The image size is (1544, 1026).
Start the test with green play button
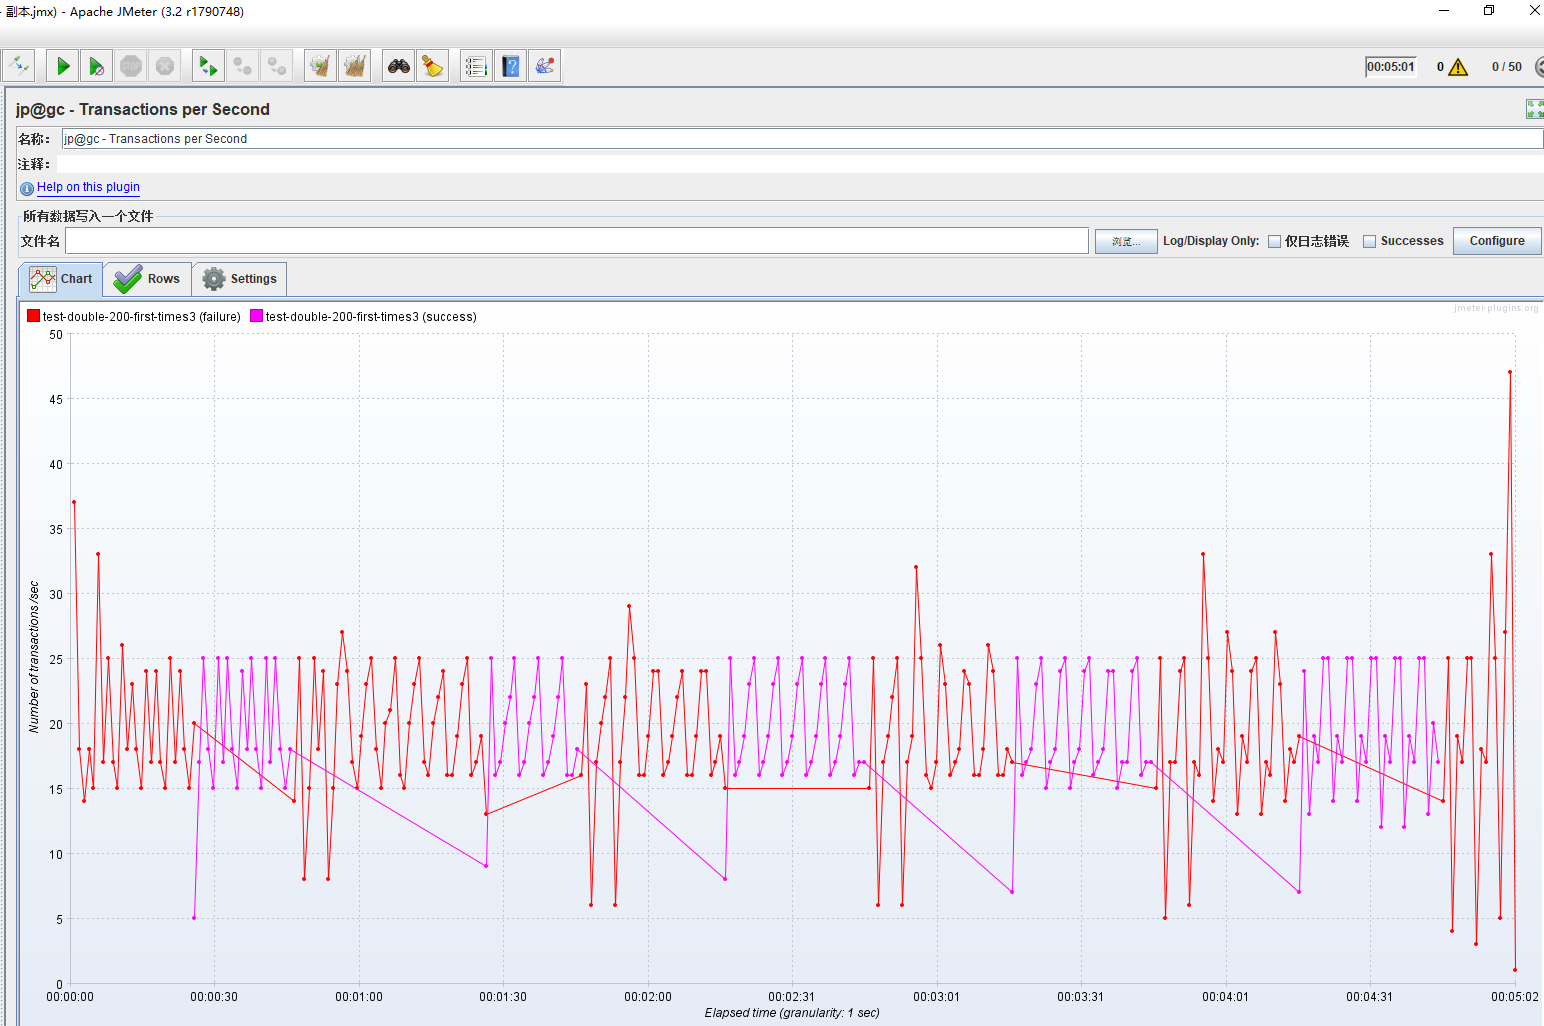(63, 66)
